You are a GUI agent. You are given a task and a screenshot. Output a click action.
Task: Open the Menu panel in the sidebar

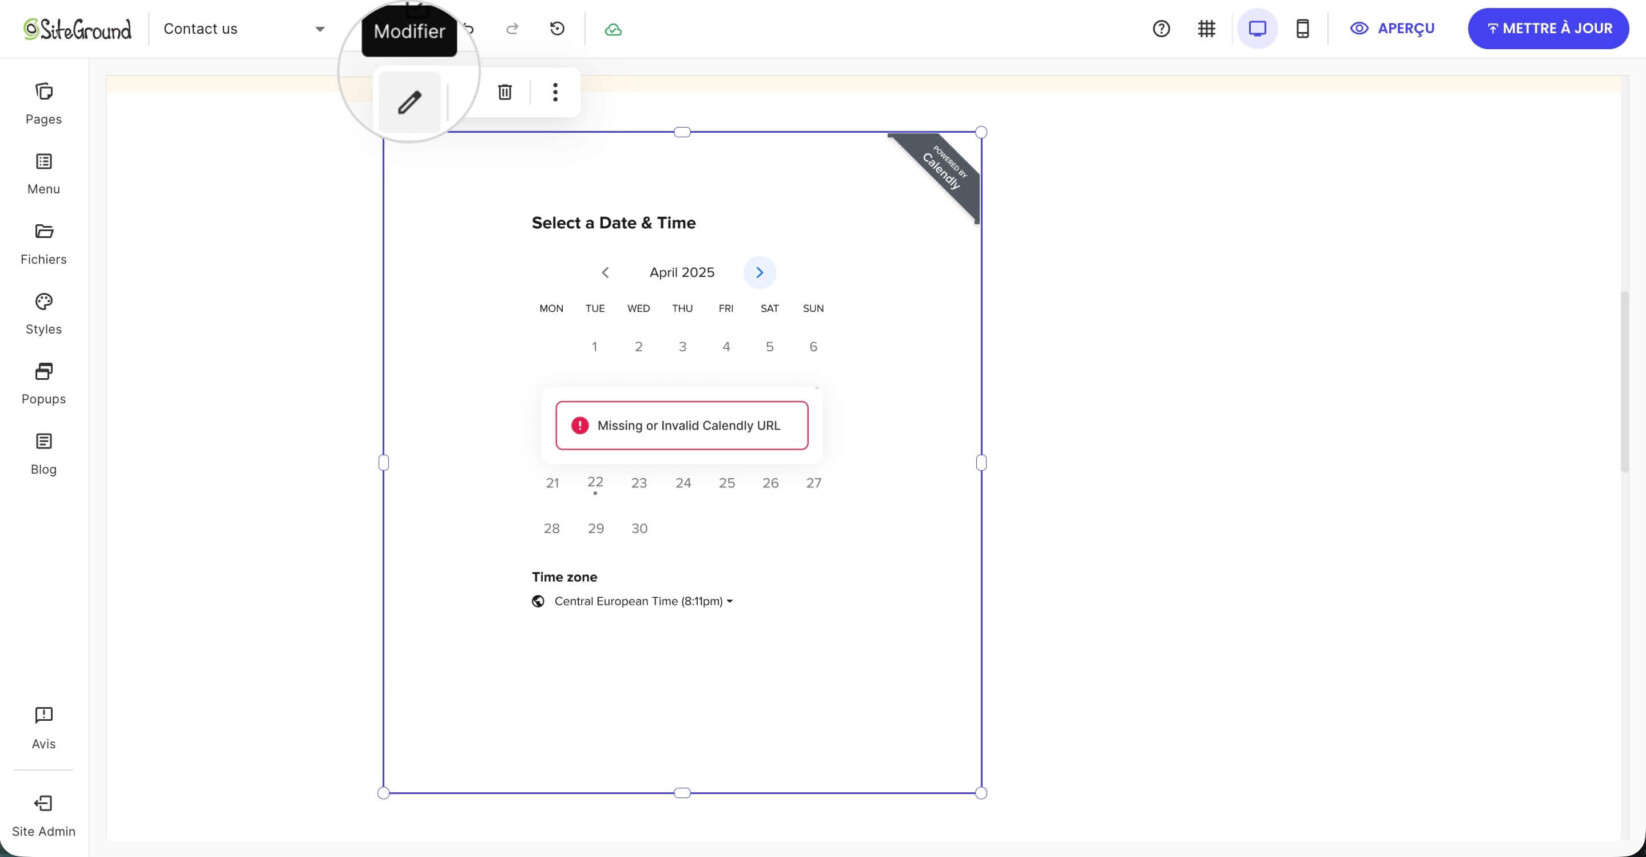(44, 174)
